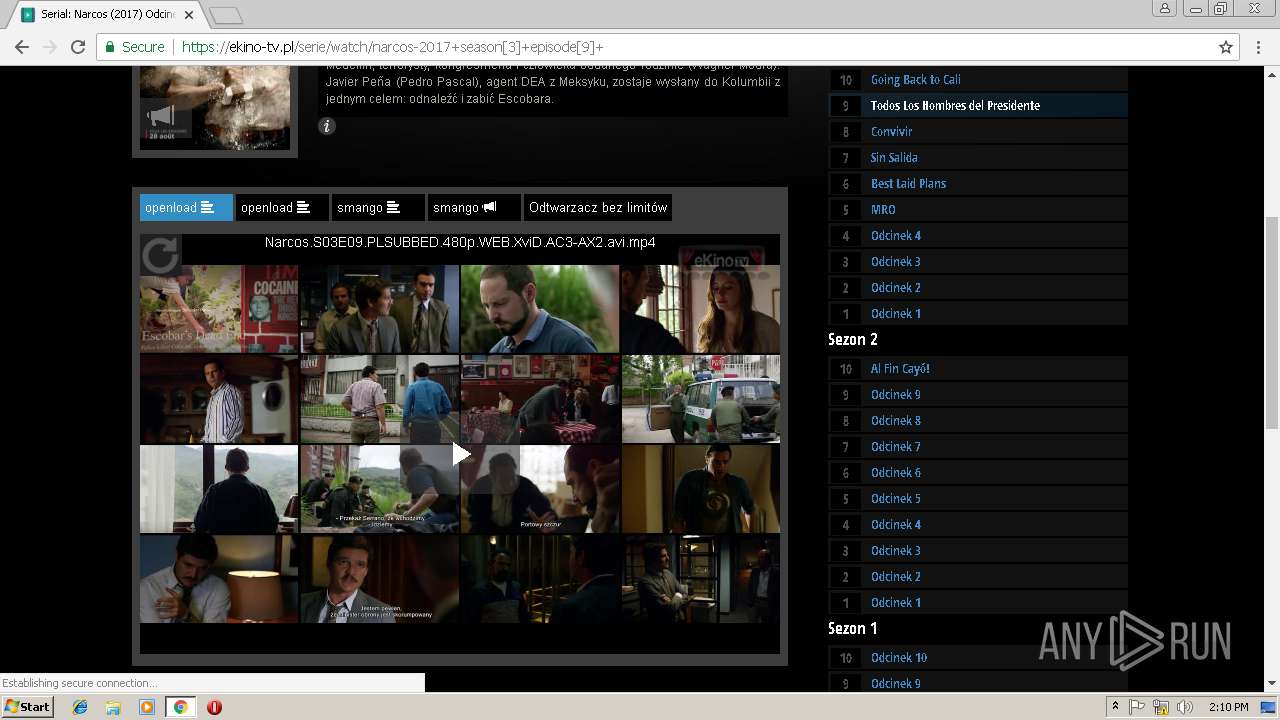Open Season 3 Odcinek 2

[x=896, y=287]
